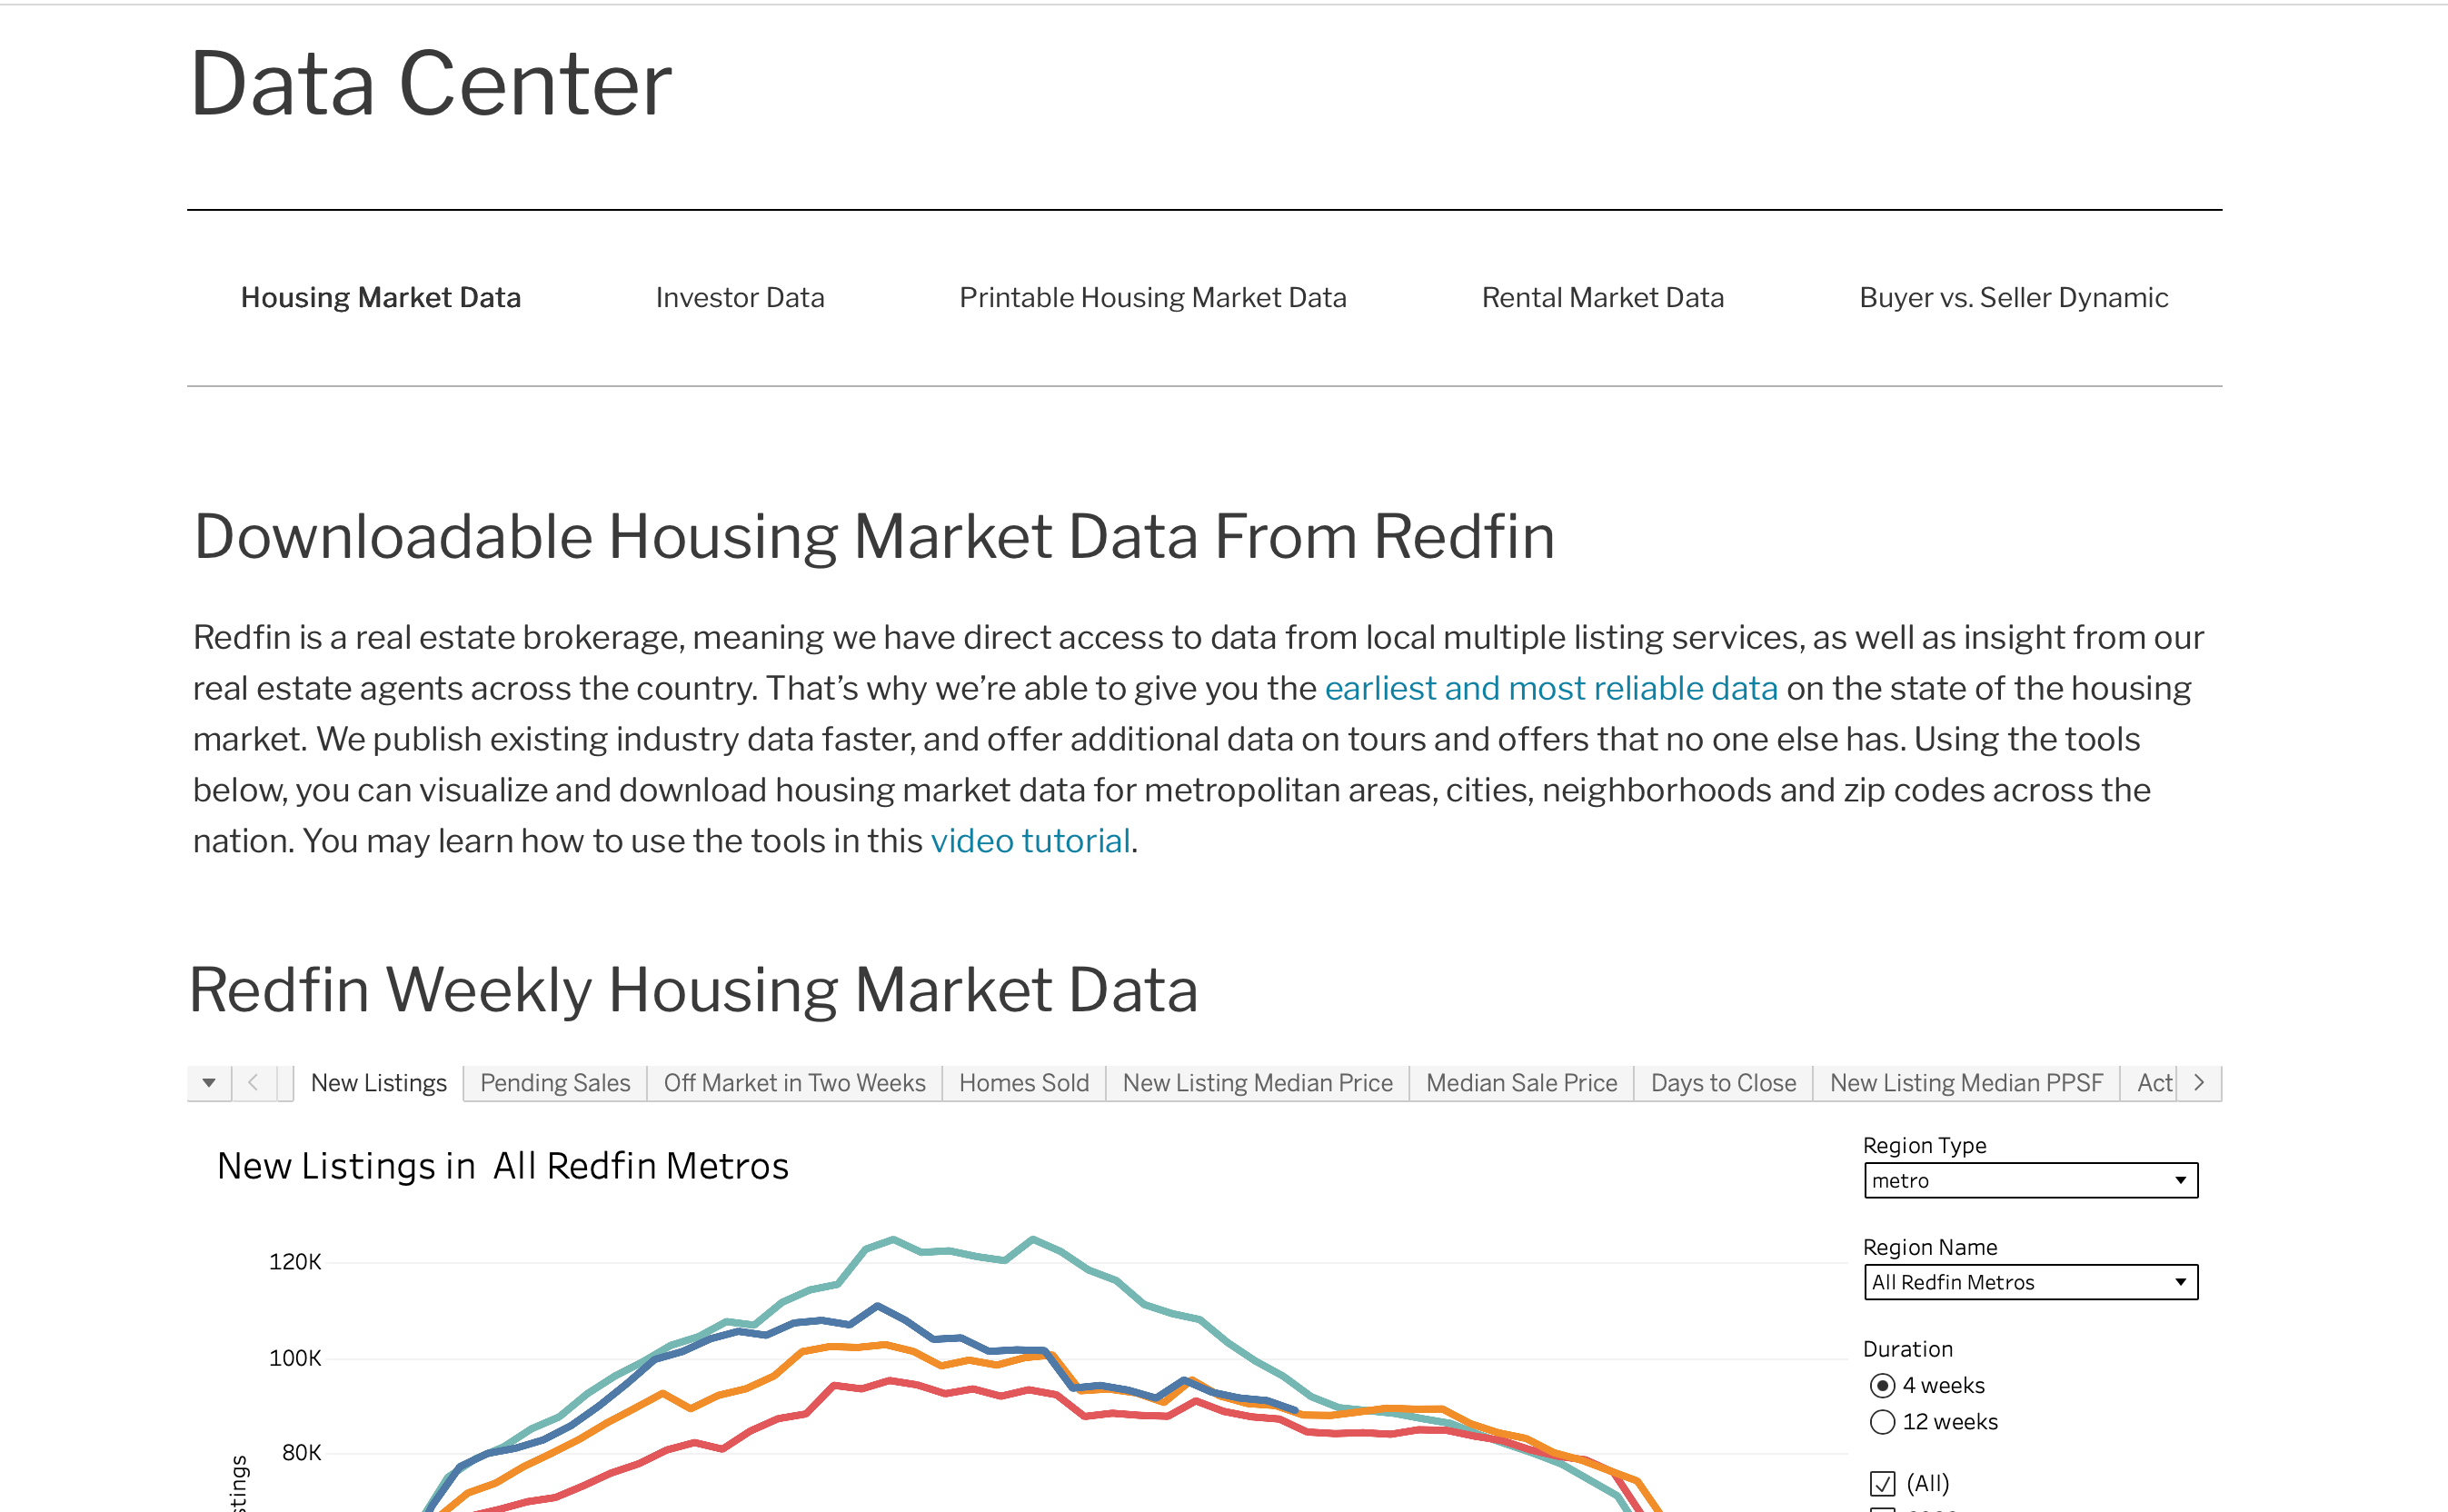
Task: Go to Investor Data section
Action: click(x=740, y=298)
